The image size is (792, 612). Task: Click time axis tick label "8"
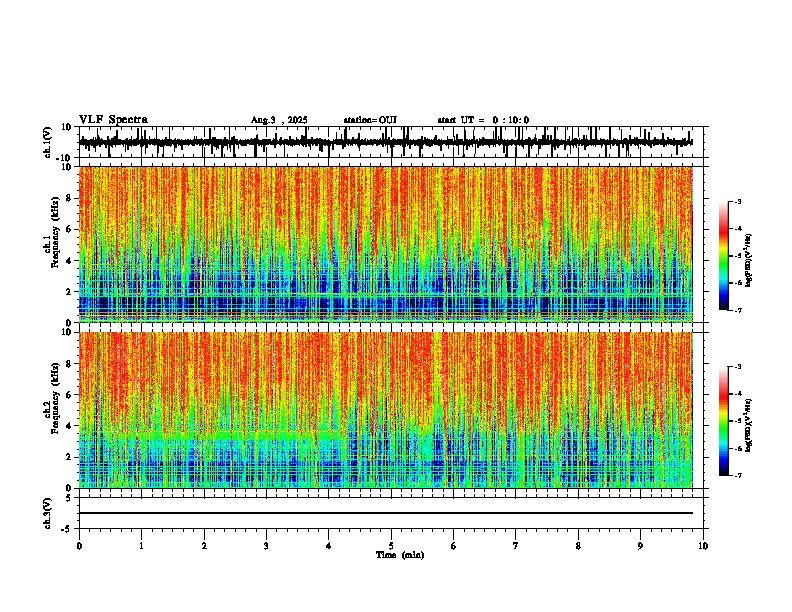tap(578, 546)
